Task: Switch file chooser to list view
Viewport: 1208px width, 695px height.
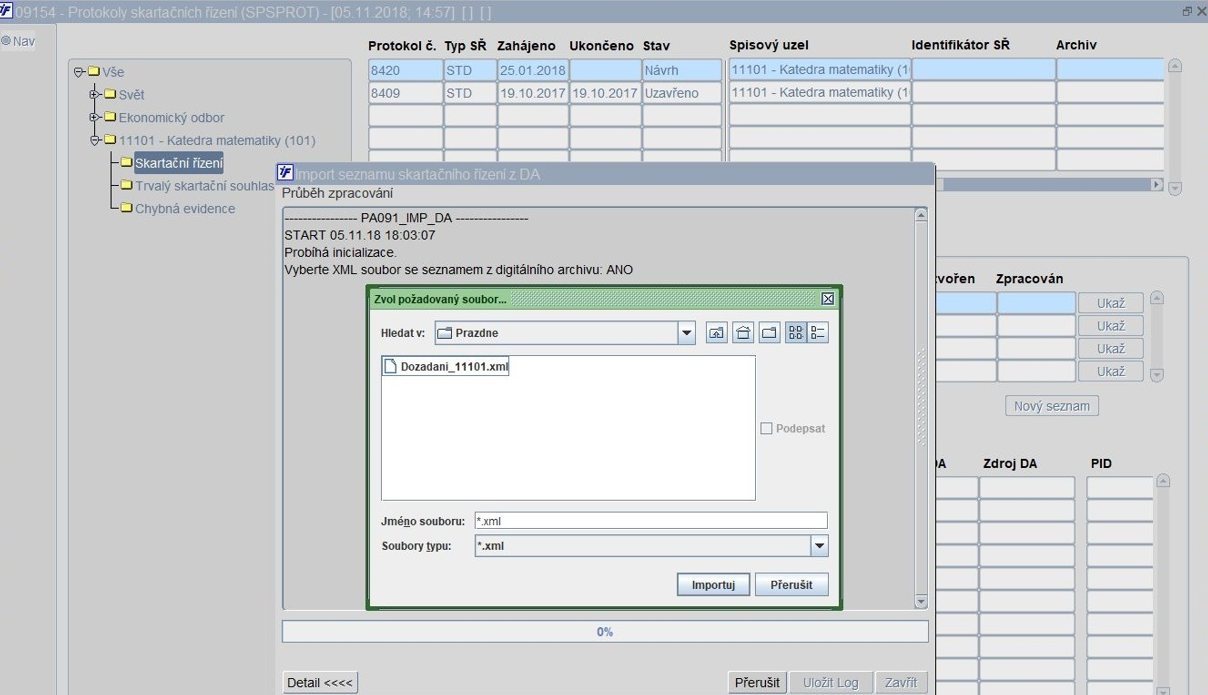Action: (x=796, y=333)
